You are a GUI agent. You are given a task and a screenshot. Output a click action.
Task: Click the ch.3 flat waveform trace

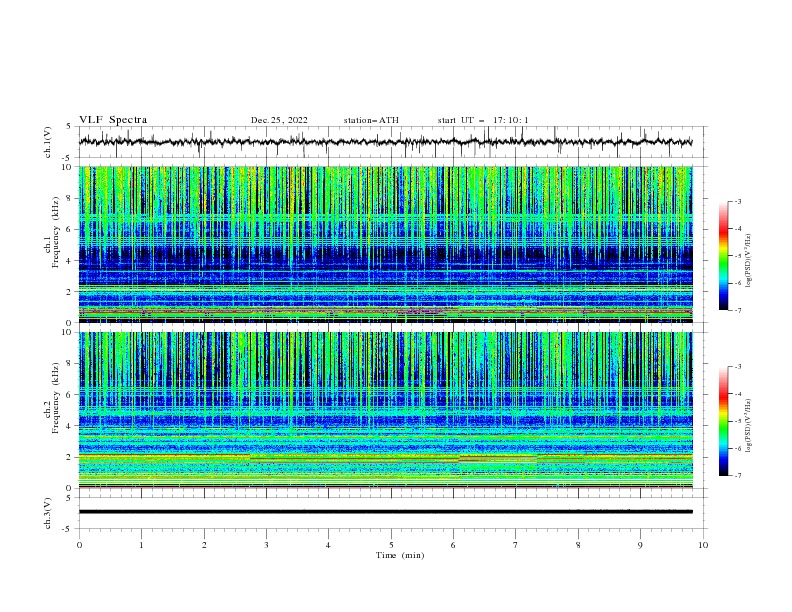click(386, 512)
